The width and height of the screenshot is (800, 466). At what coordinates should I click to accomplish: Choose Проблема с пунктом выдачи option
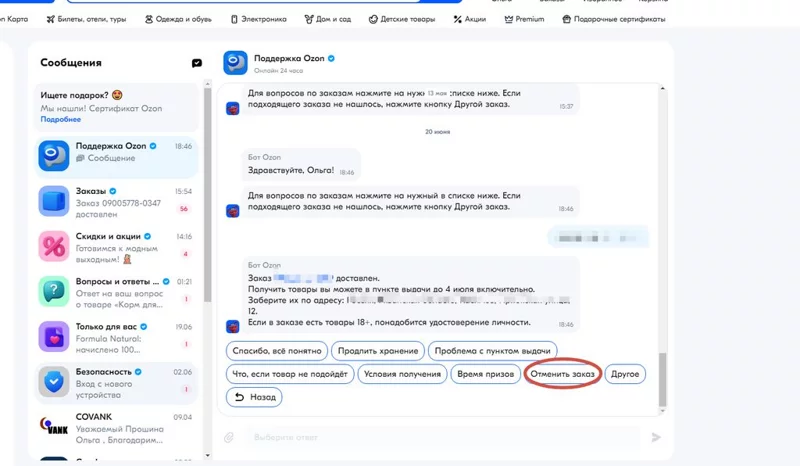(489, 351)
